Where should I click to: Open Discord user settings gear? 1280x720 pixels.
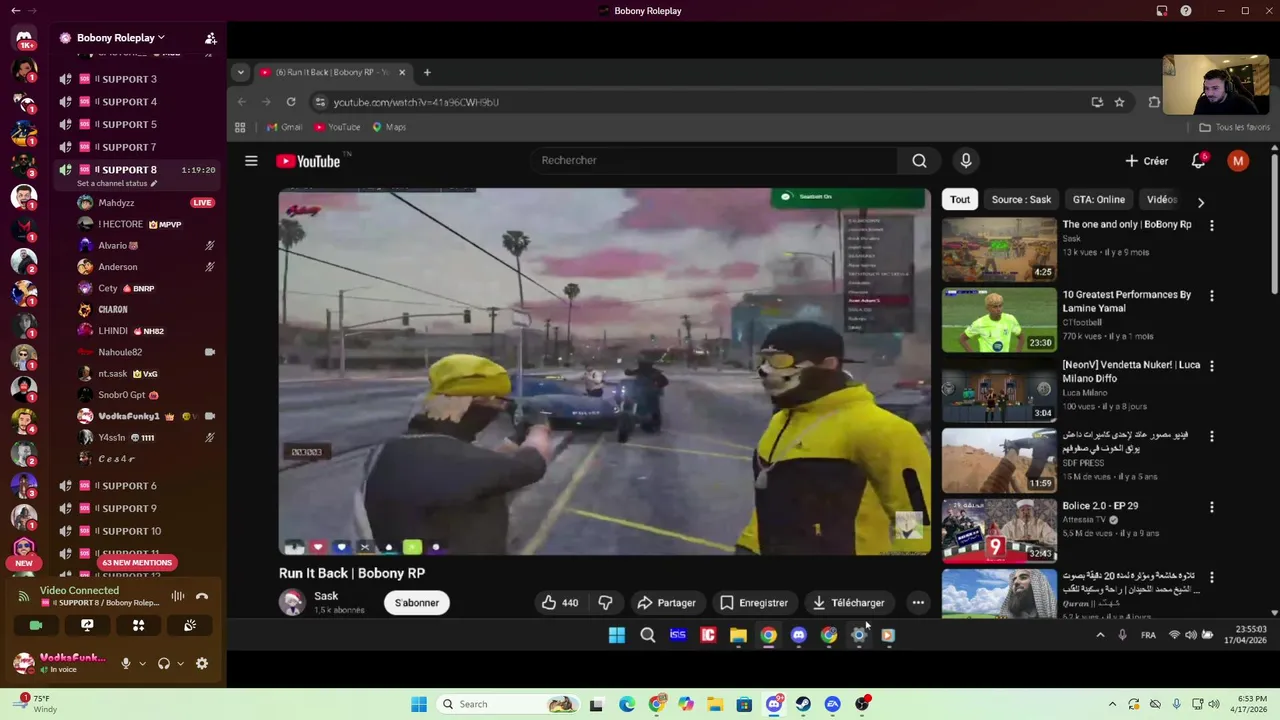tap(202, 663)
